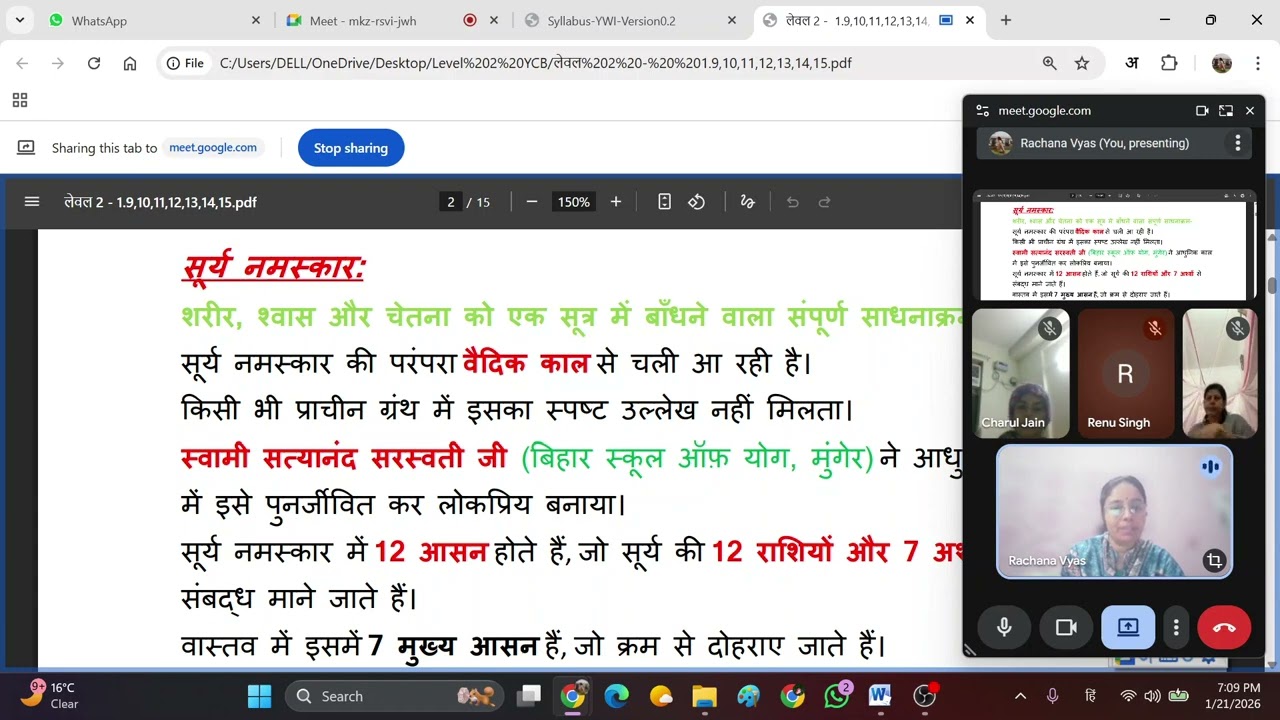View site information File chip

pos(186,63)
